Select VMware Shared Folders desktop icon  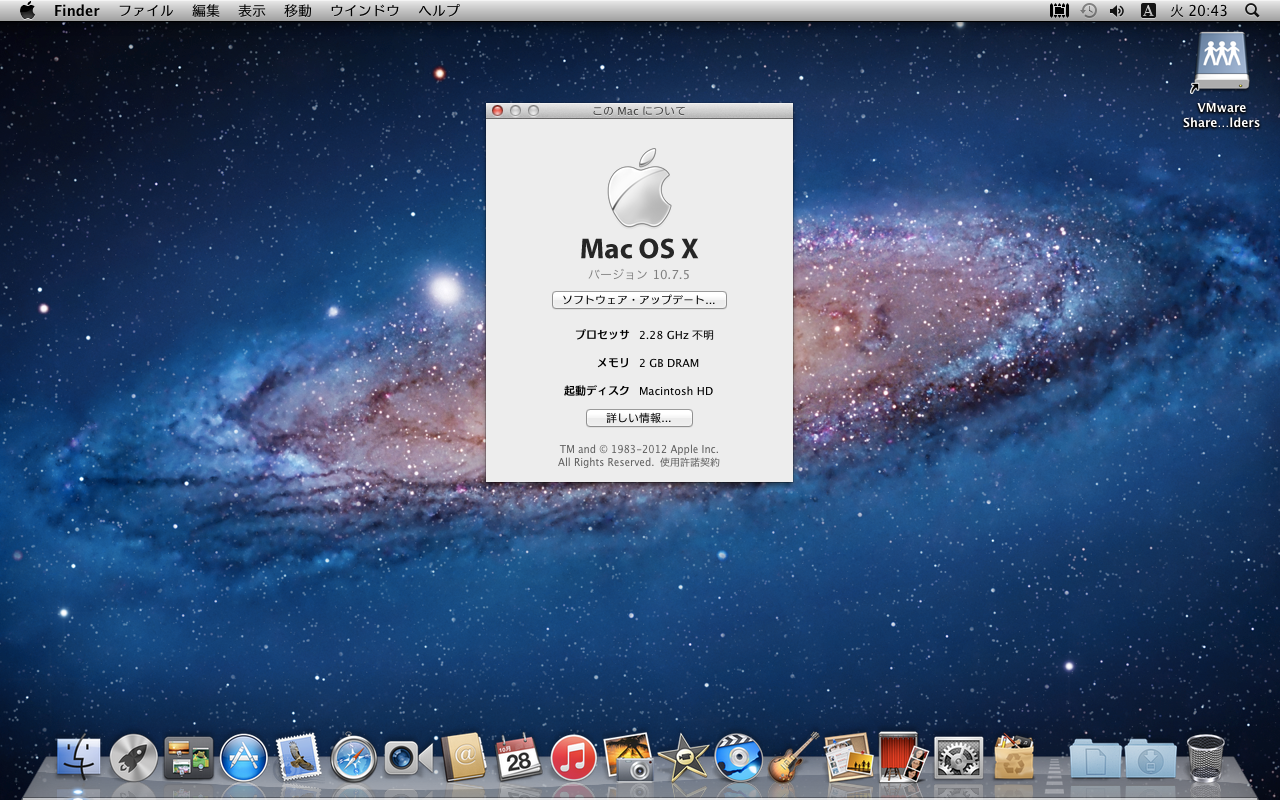pos(1221,80)
